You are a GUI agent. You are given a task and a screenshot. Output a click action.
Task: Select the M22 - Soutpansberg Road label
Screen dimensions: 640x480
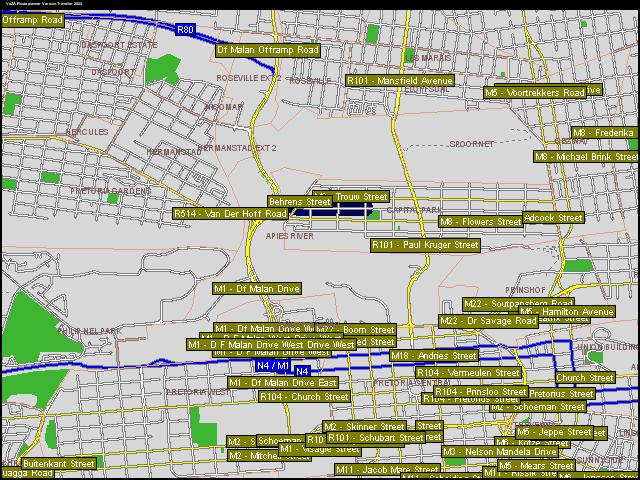(518, 303)
